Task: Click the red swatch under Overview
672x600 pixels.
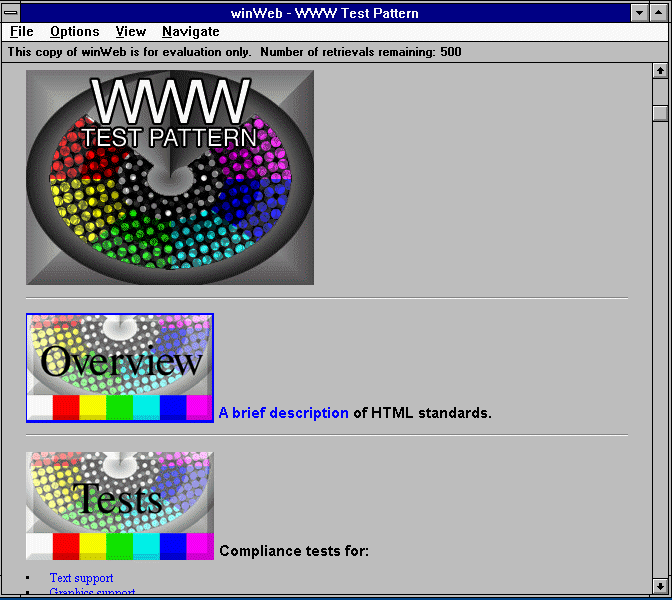Action: click(66, 408)
